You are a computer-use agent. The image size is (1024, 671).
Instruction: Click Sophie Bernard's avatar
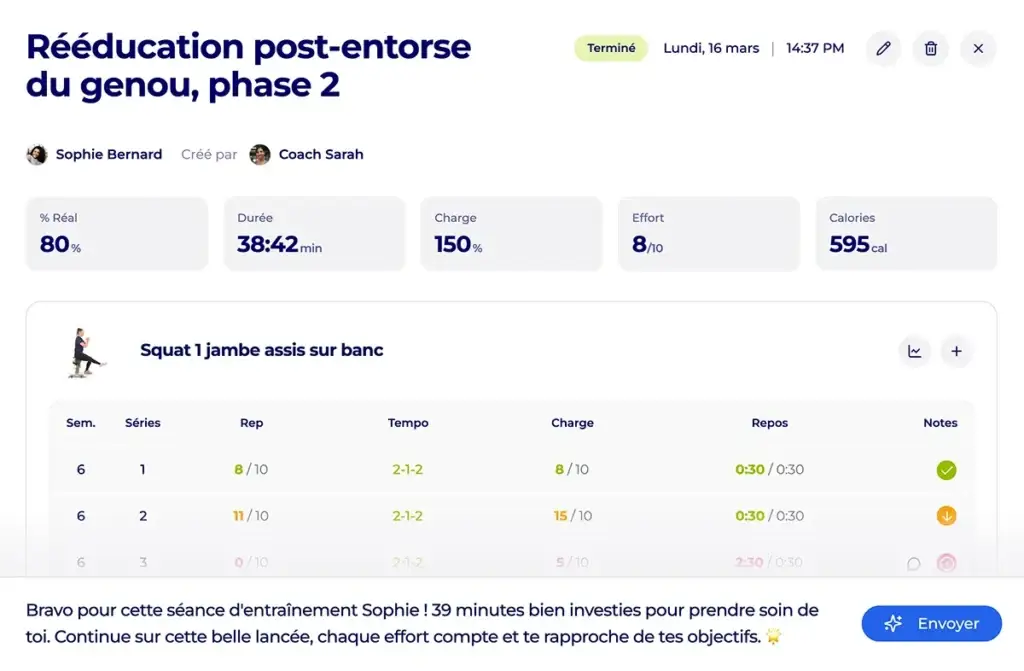pyautogui.click(x=37, y=155)
